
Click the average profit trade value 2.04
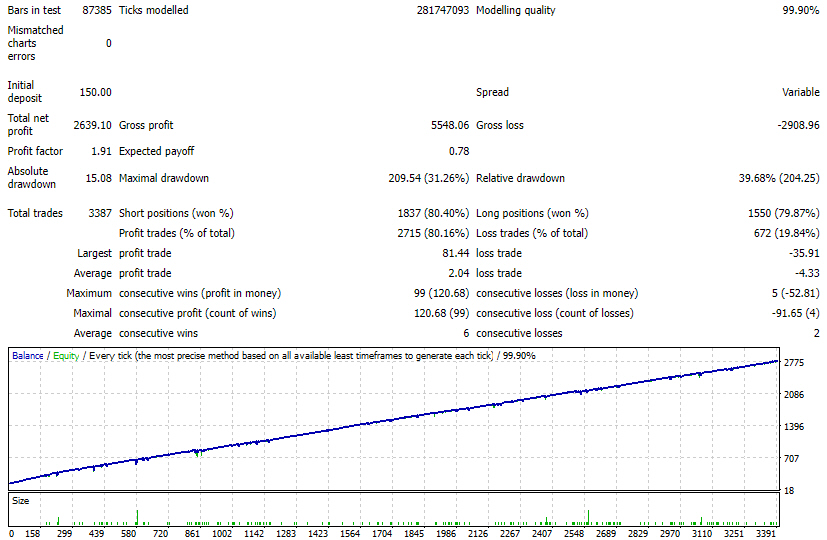459,273
